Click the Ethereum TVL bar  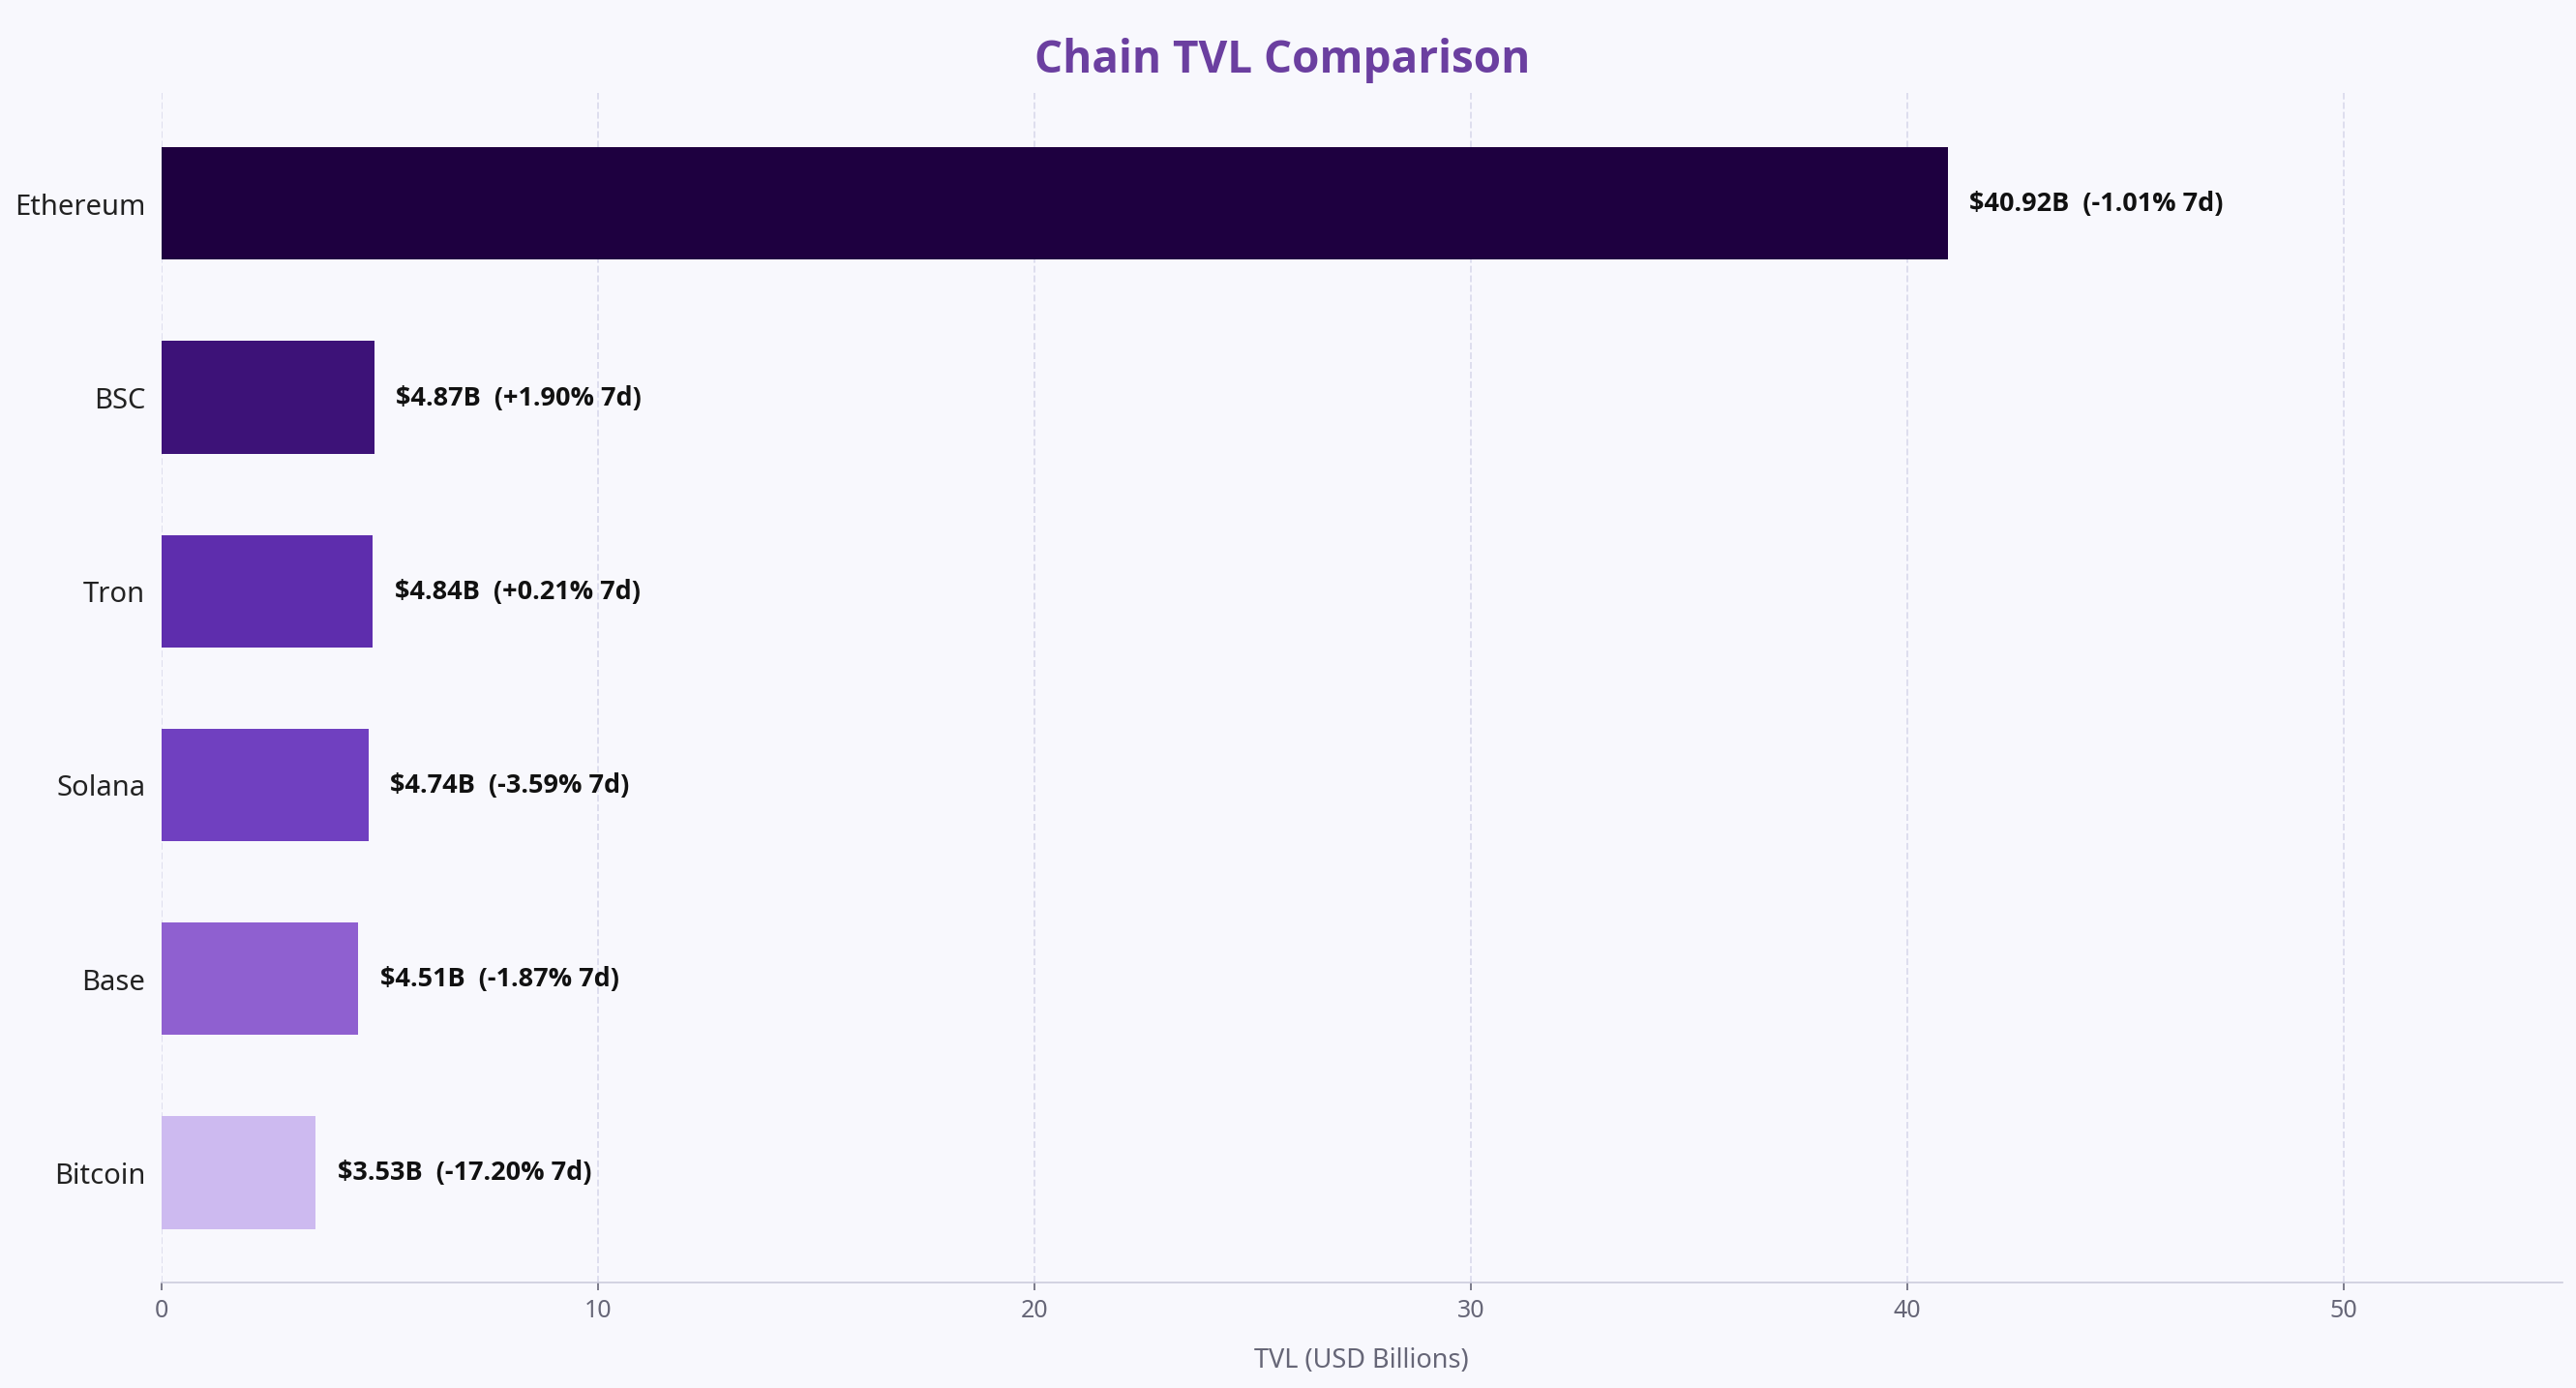[1054, 203]
